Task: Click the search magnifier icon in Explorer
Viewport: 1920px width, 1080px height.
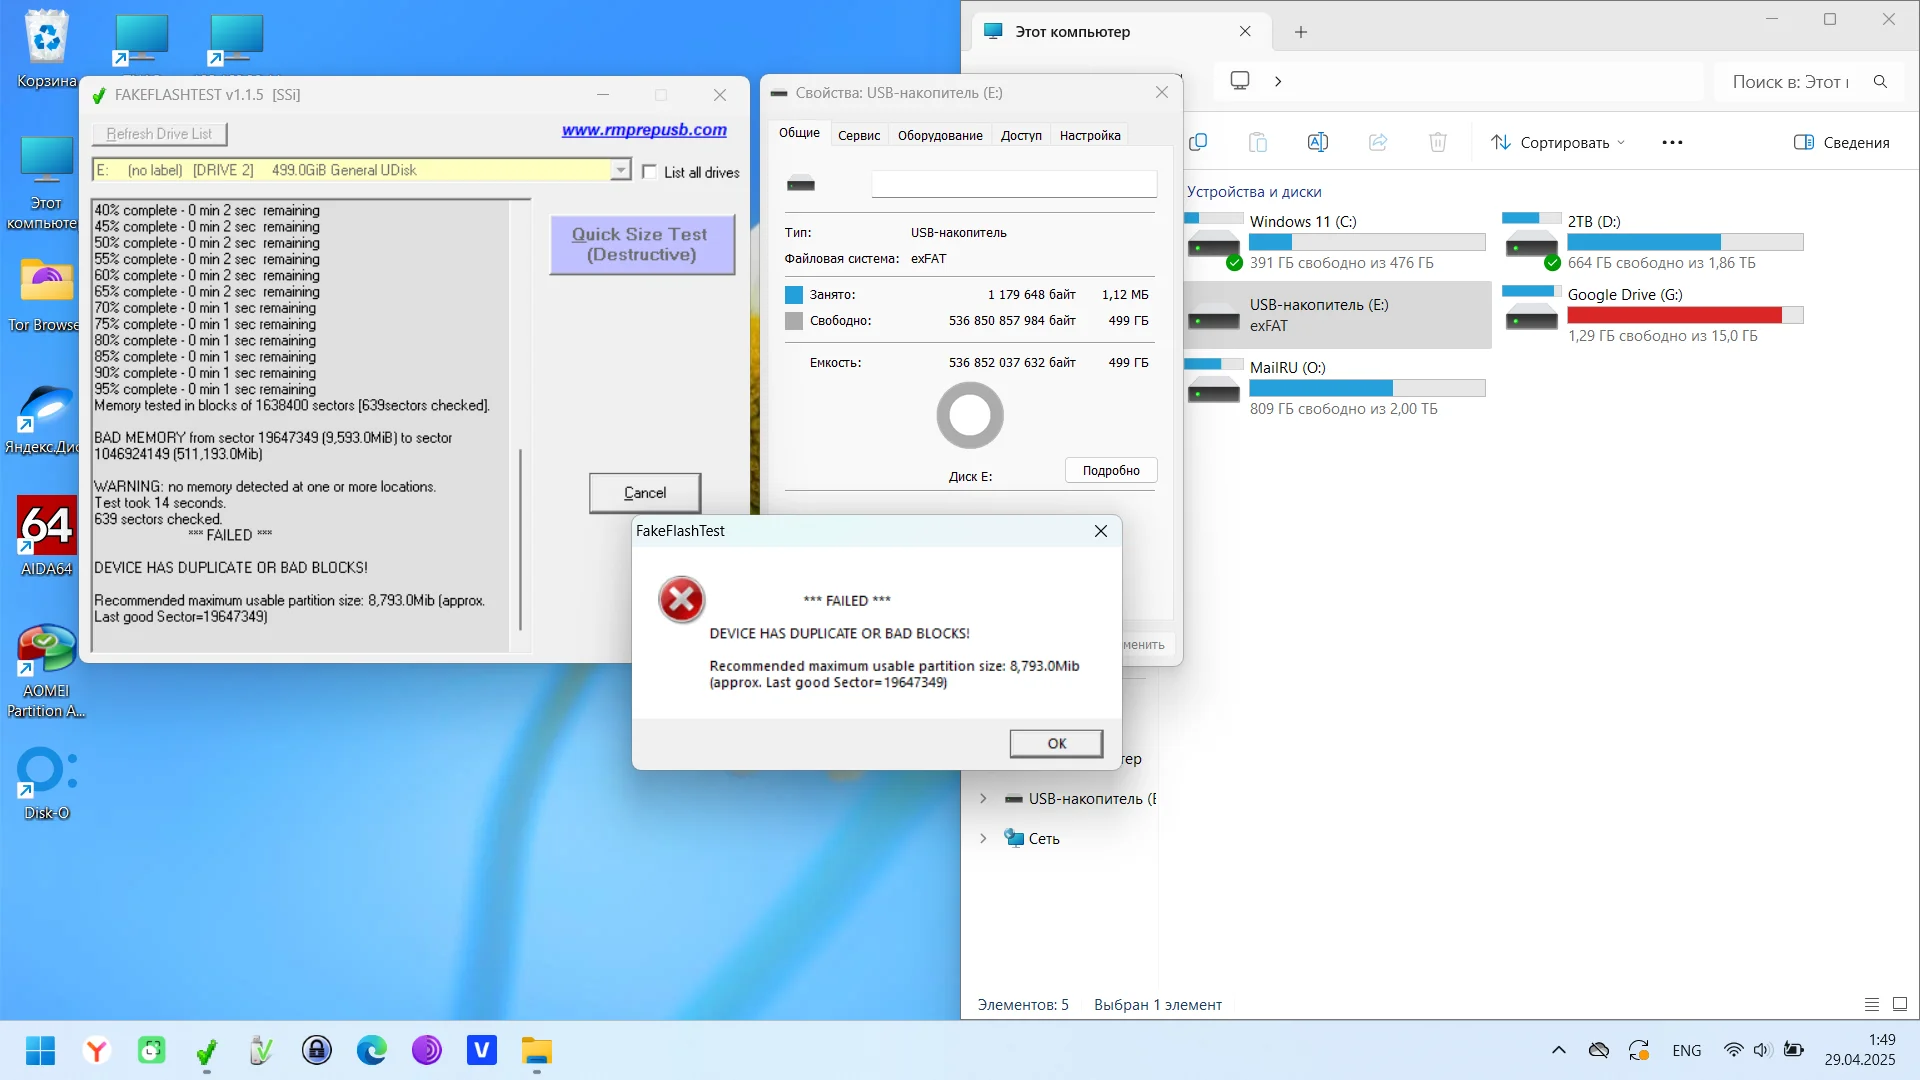Action: pos(1880,82)
